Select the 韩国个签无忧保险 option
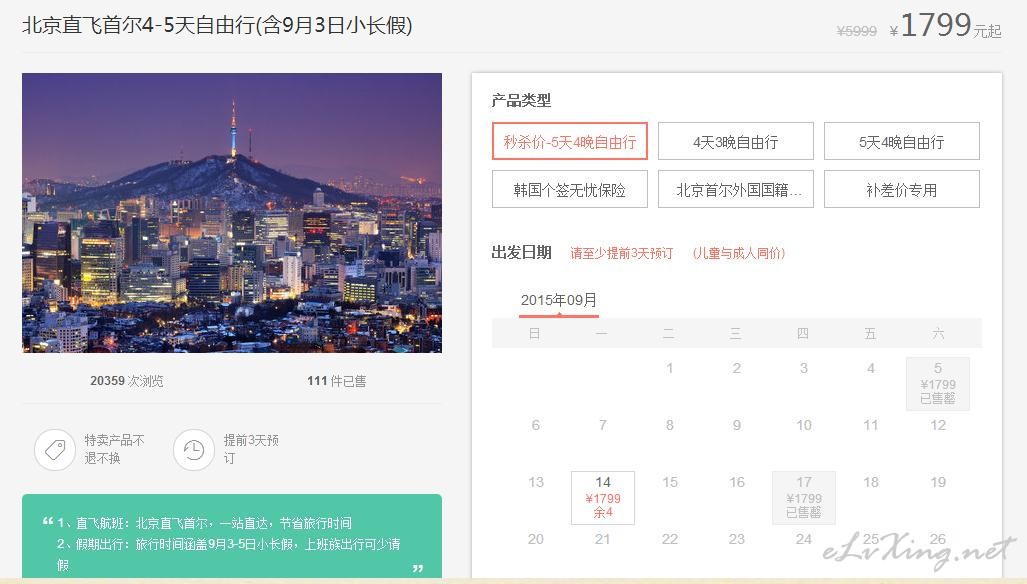This screenshot has width=1027, height=584. coord(570,189)
